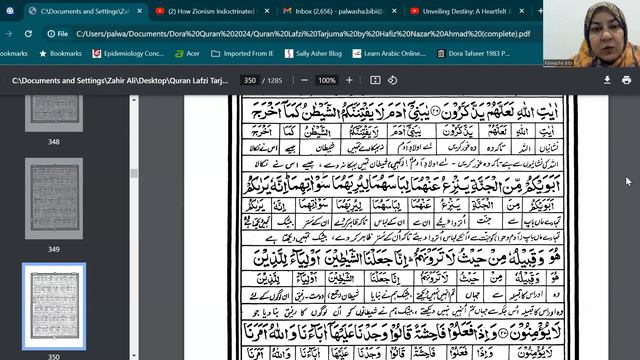Screen dimensions: 640x360
Task: Select page 350 thumbnail
Action: (x=54, y=306)
